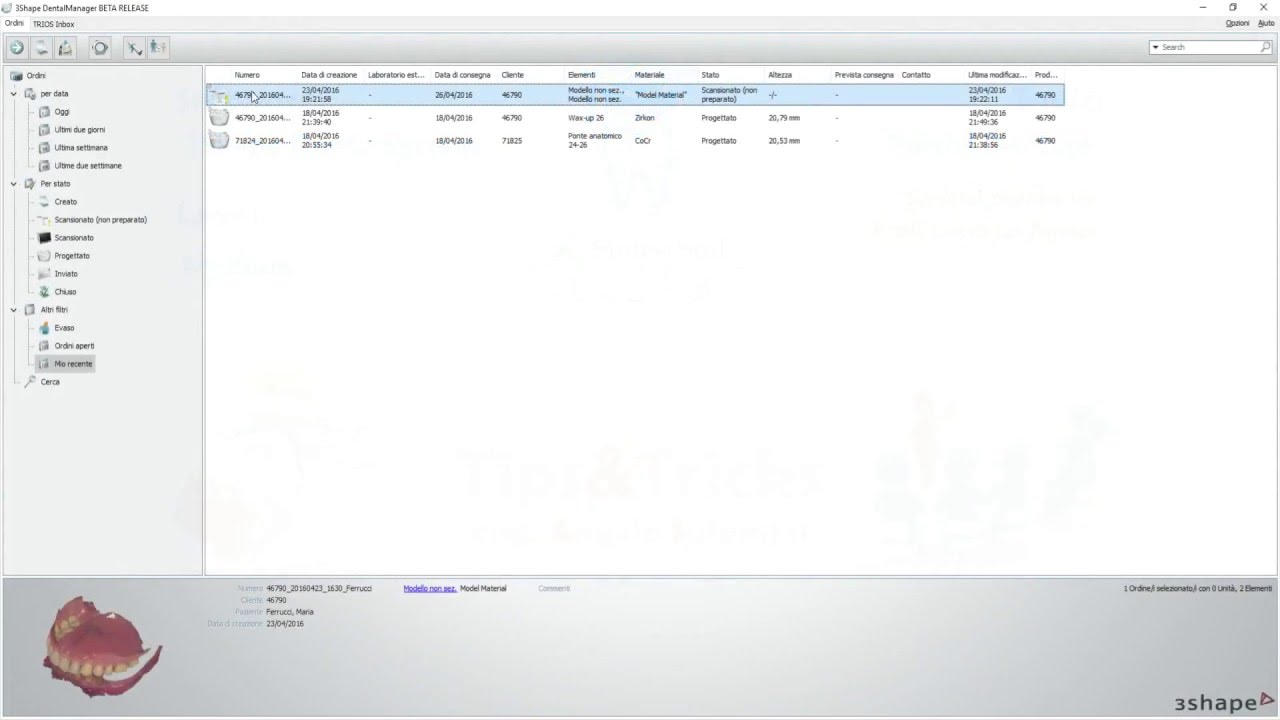Sort by the Stato column header
The width and height of the screenshot is (1280, 720).
(x=710, y=75)
